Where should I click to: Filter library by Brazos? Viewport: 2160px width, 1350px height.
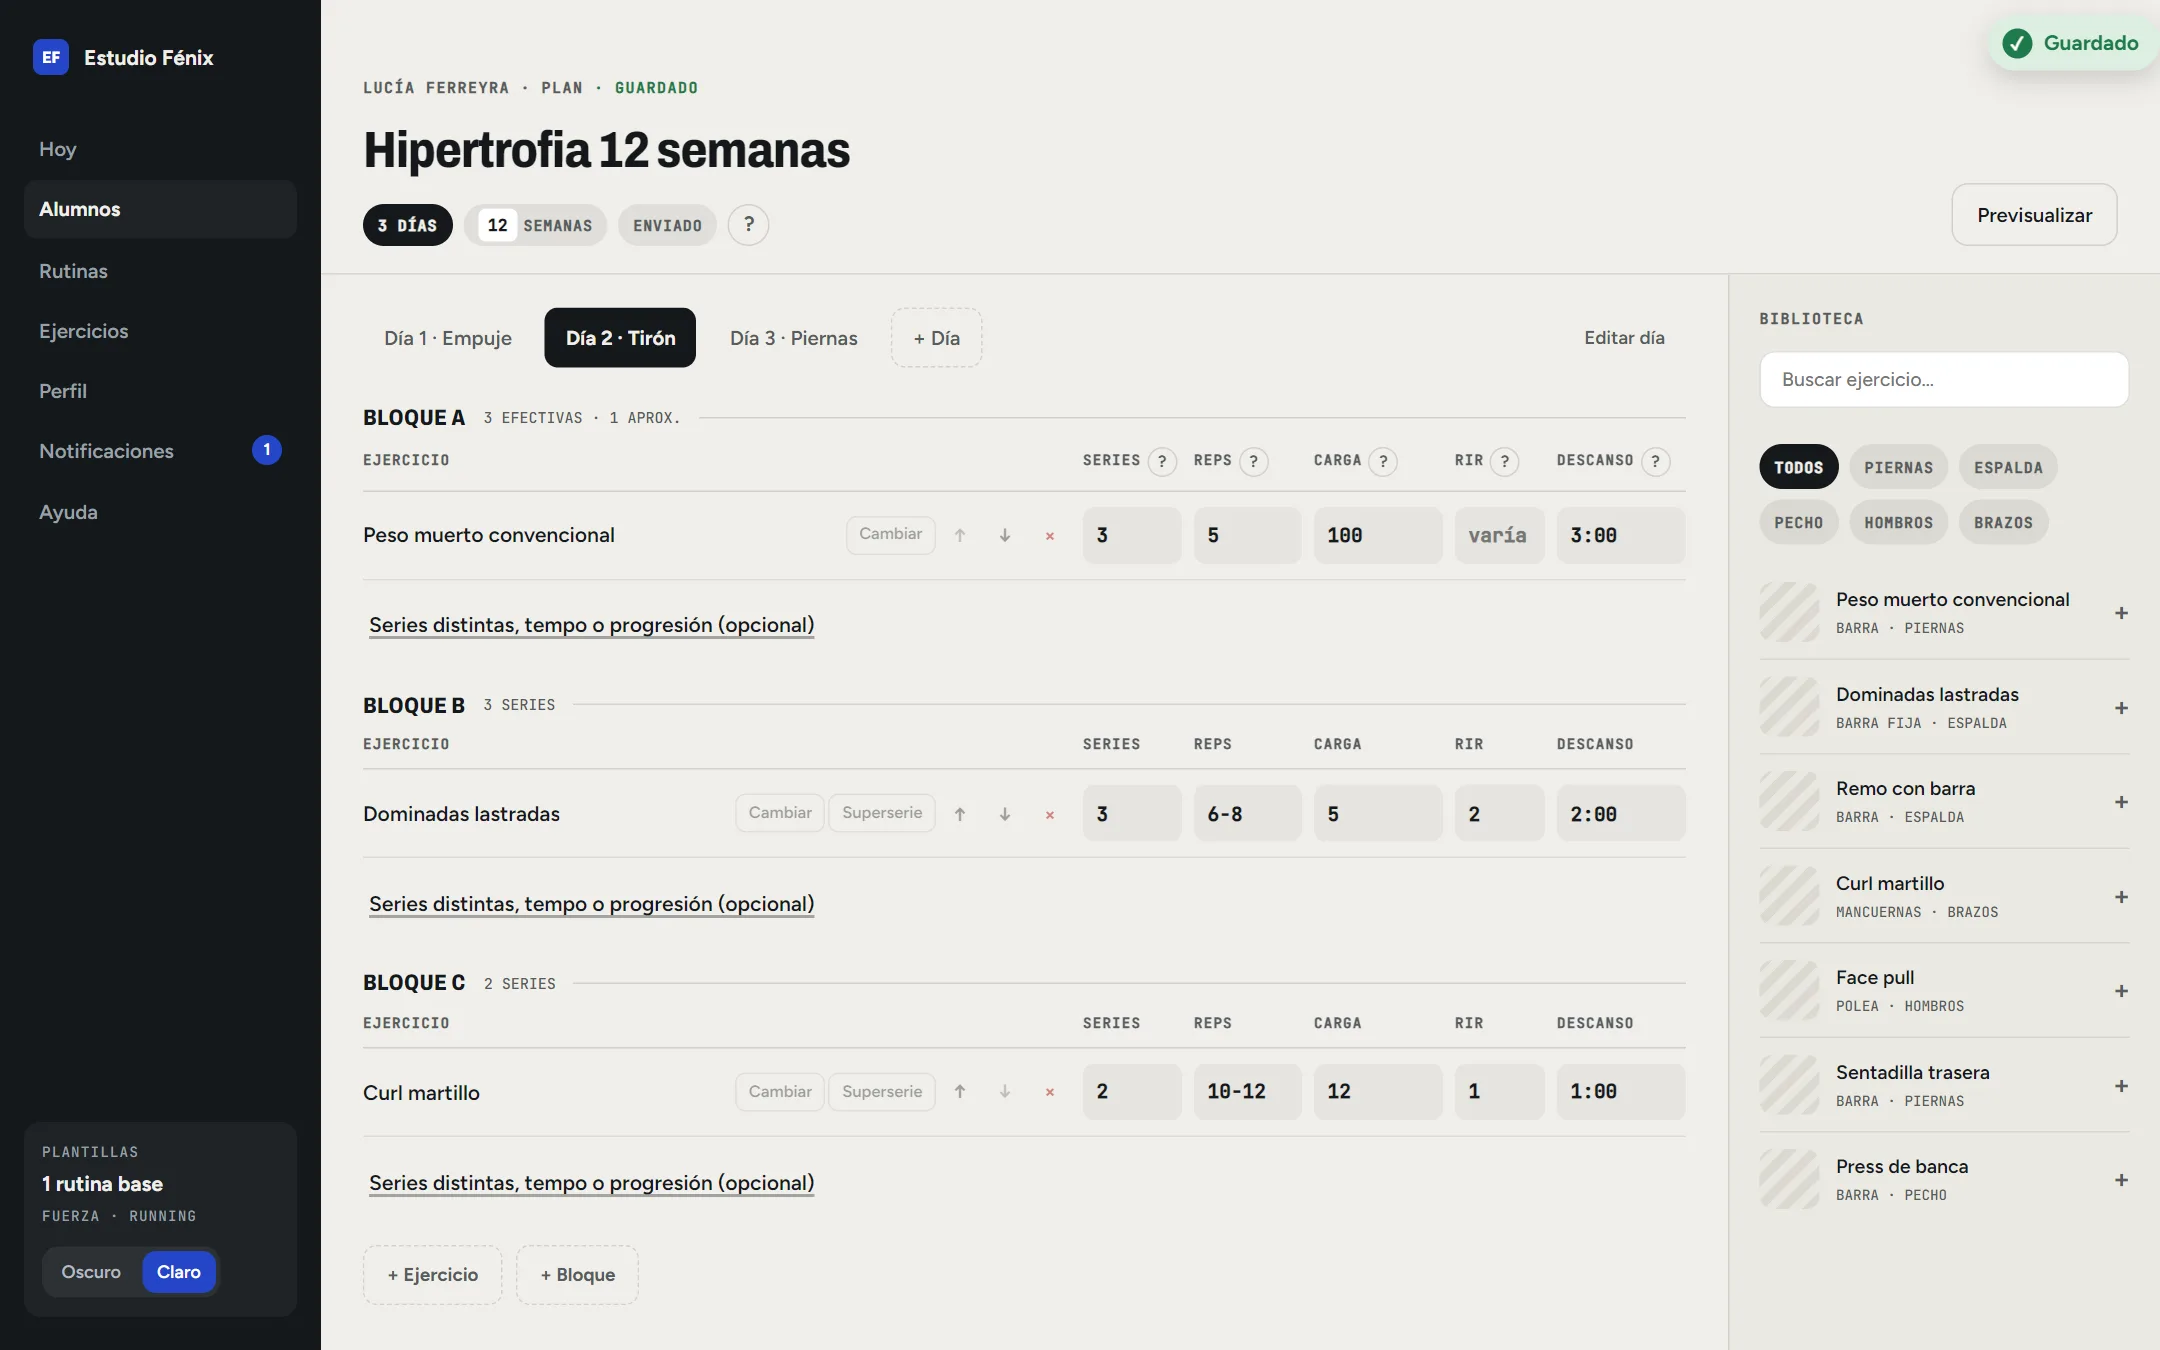[x=2003, y=523]
